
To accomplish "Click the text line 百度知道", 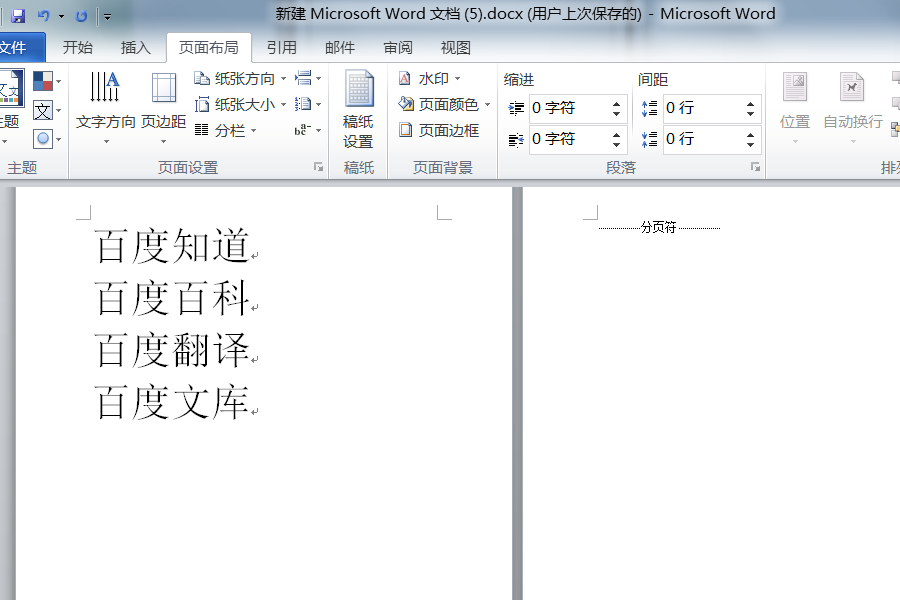I will pyautogui.click(x=172, y=246).
